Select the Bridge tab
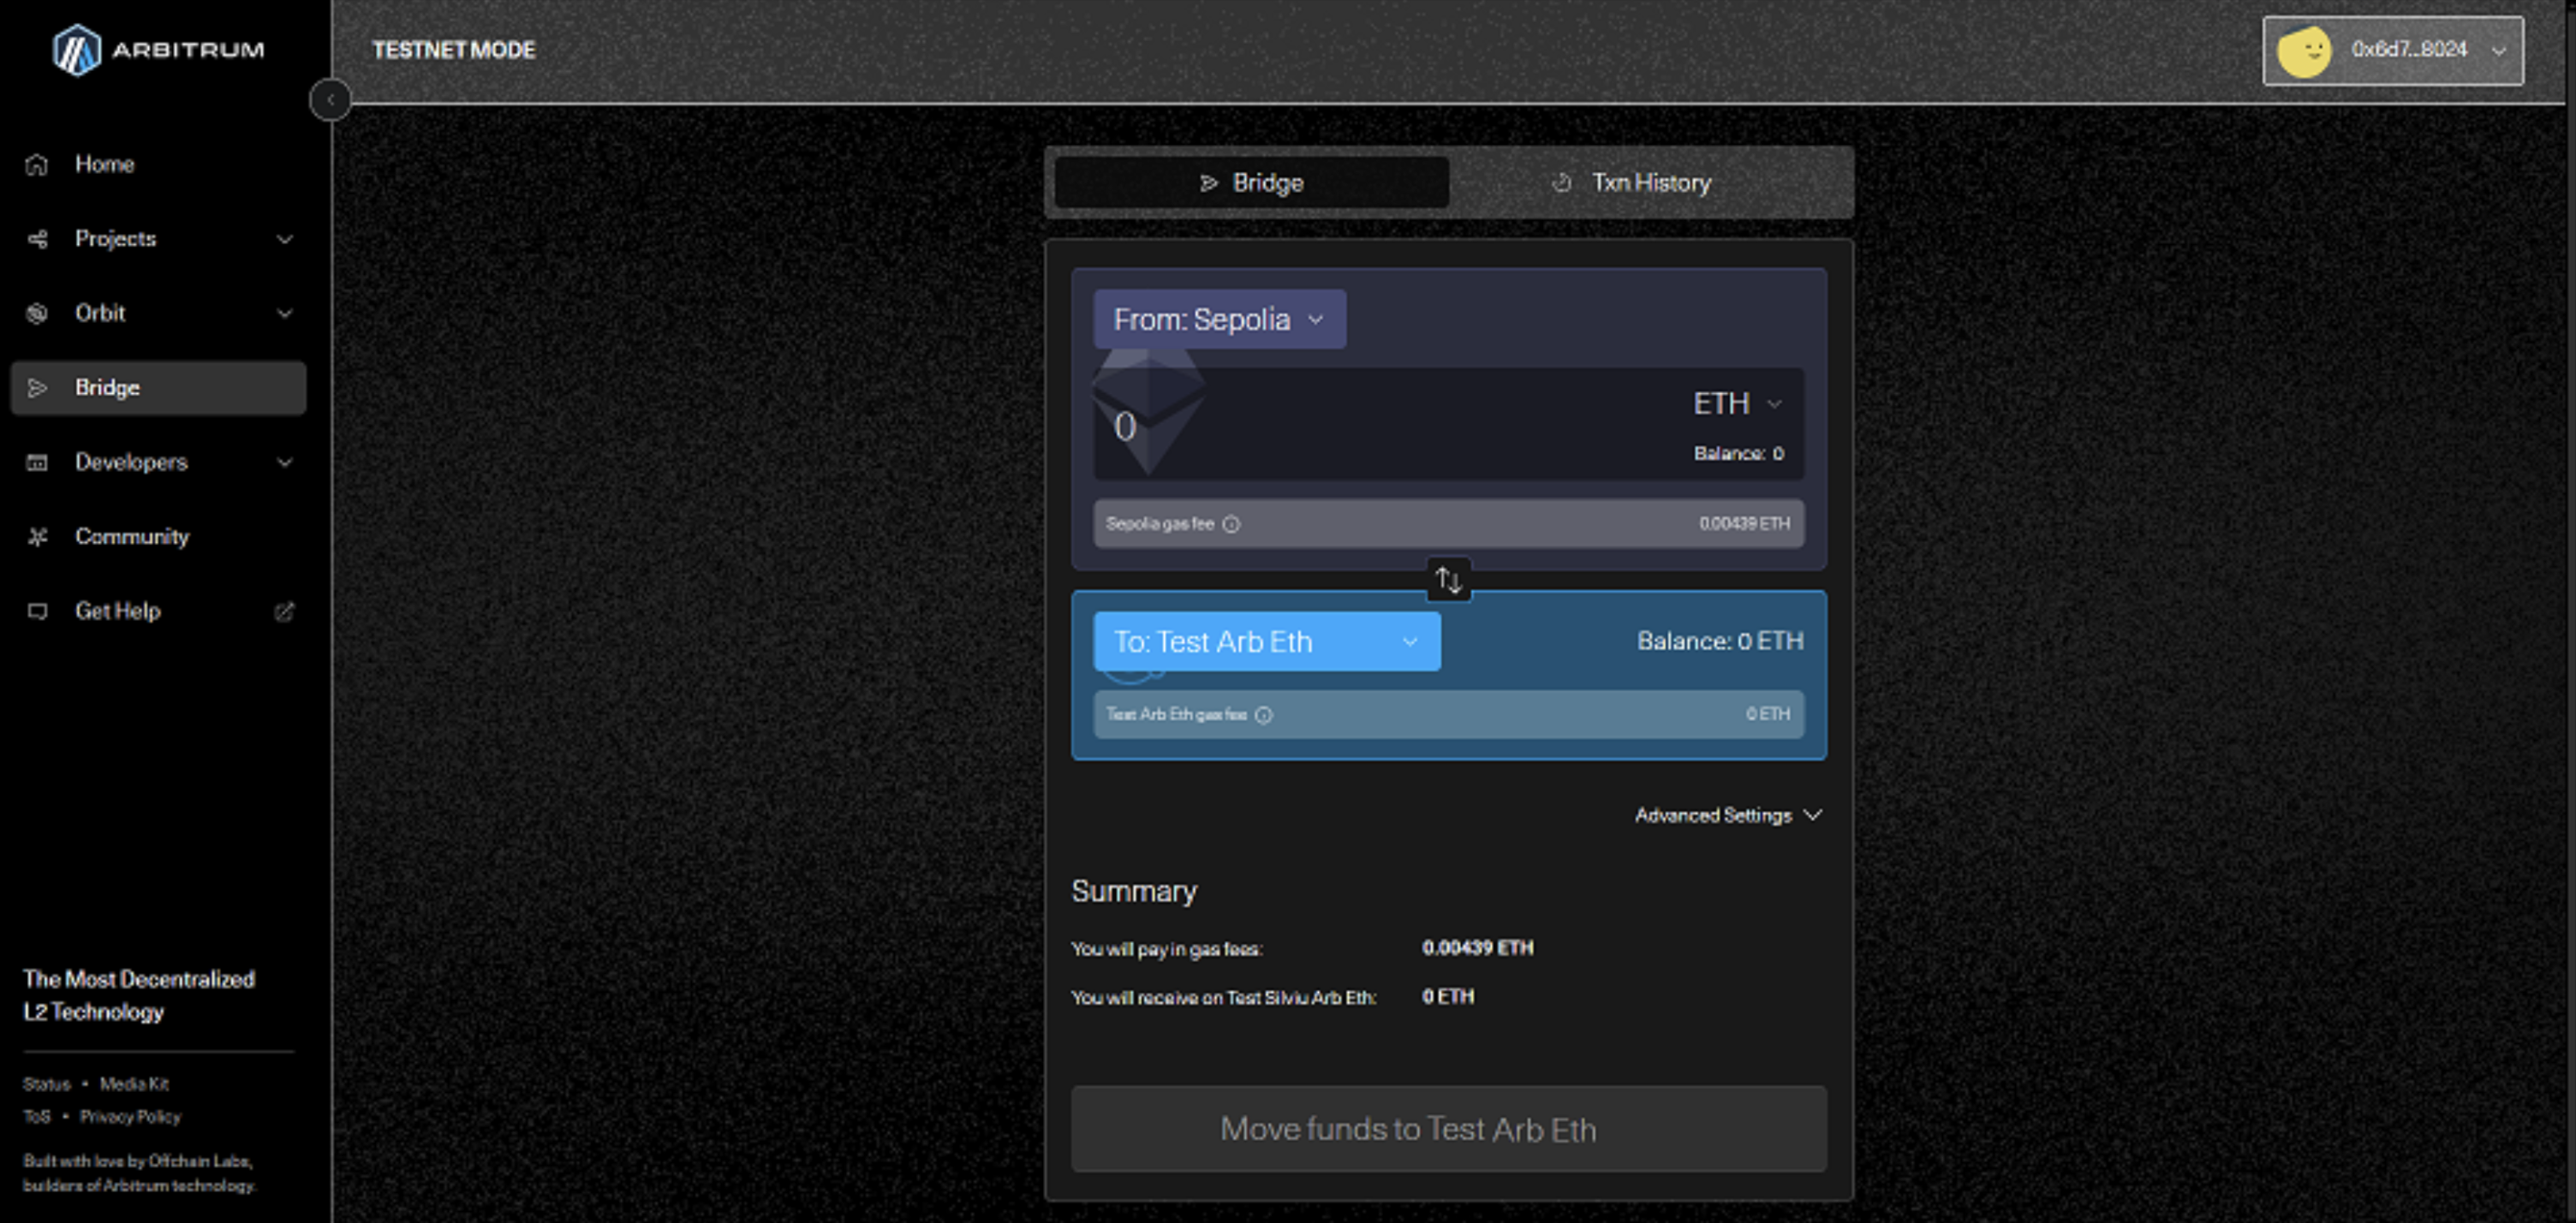This screenshot has height=1223, width=2576. click(1251, 183)
